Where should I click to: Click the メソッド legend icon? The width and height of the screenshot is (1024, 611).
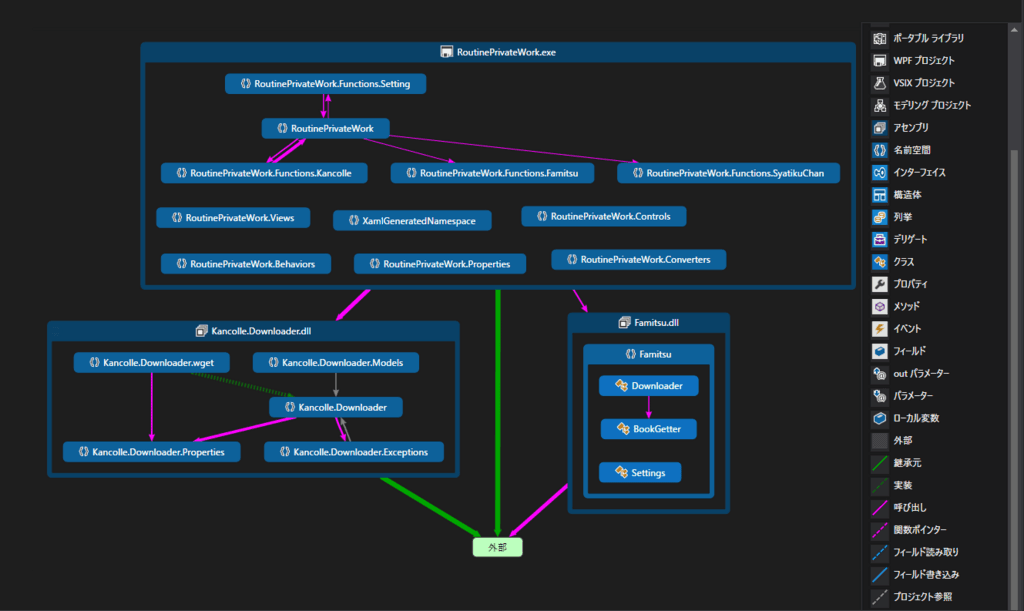tap(878, 305)
